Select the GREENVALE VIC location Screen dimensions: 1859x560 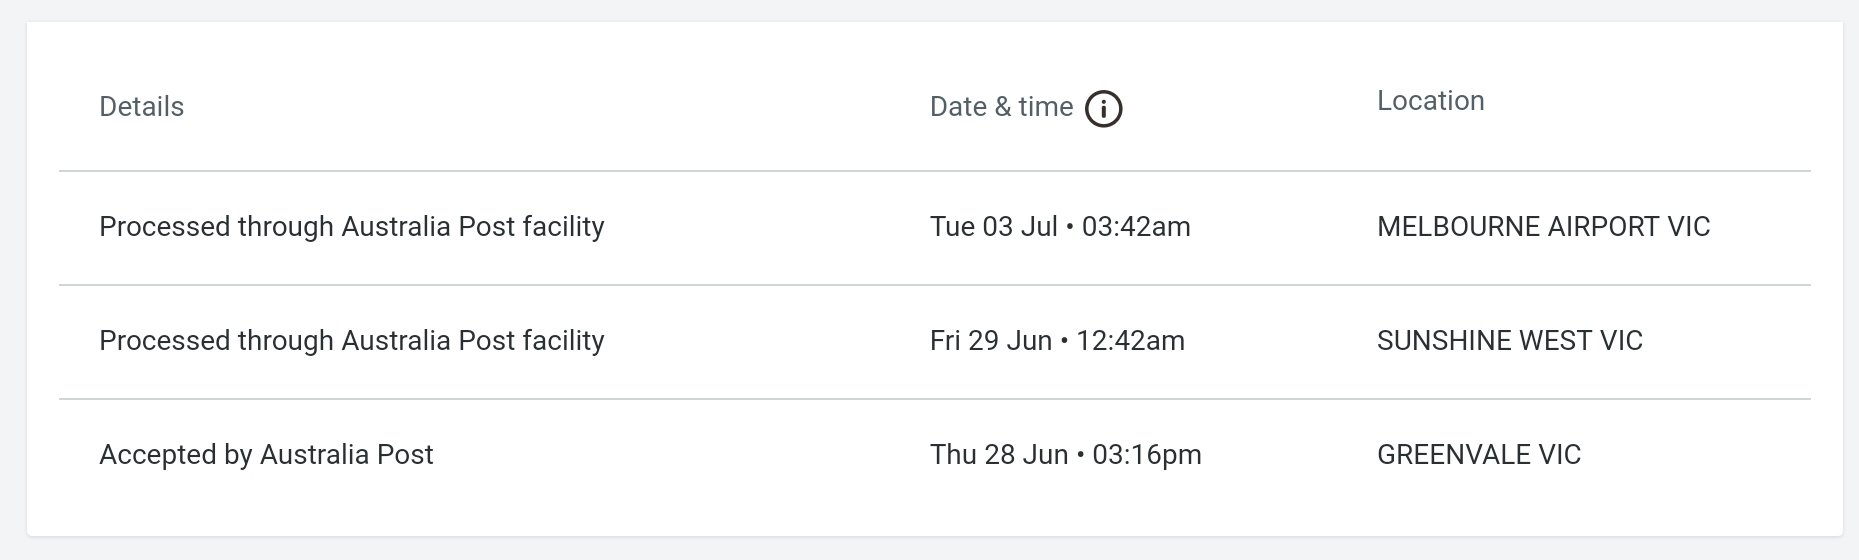click(x=1478, y=455)
